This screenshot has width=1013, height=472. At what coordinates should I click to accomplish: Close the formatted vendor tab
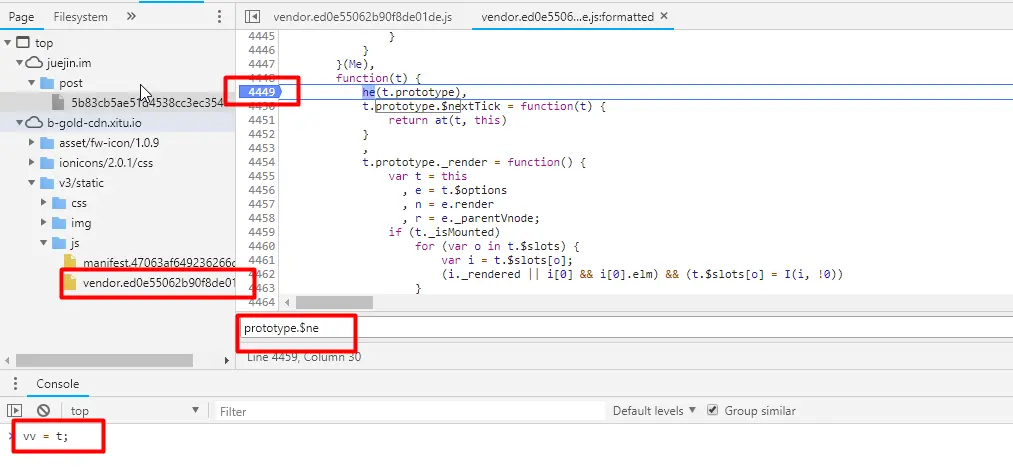[x=663, y=17]
